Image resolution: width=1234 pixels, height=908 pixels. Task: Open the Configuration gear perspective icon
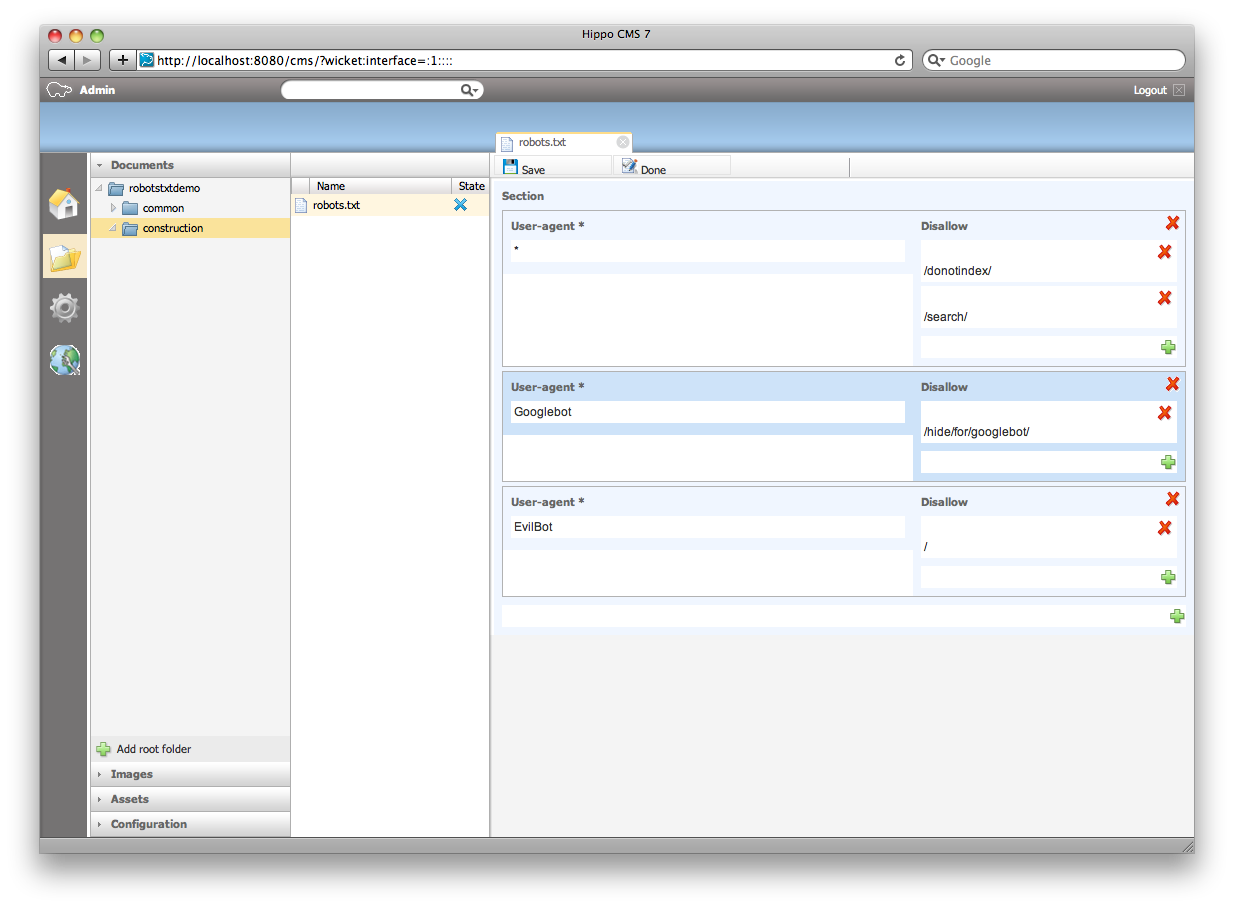(x=64, y=308)
